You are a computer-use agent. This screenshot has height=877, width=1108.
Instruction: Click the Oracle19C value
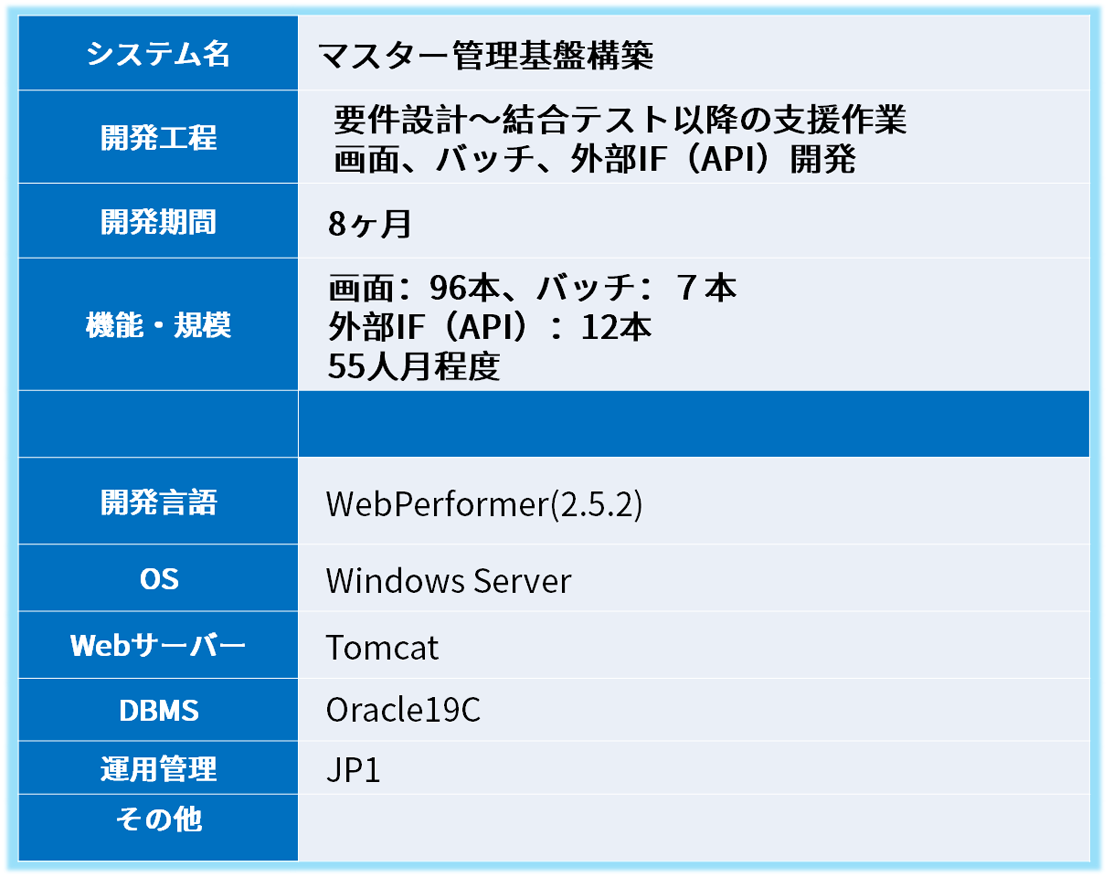coord(403,710)
